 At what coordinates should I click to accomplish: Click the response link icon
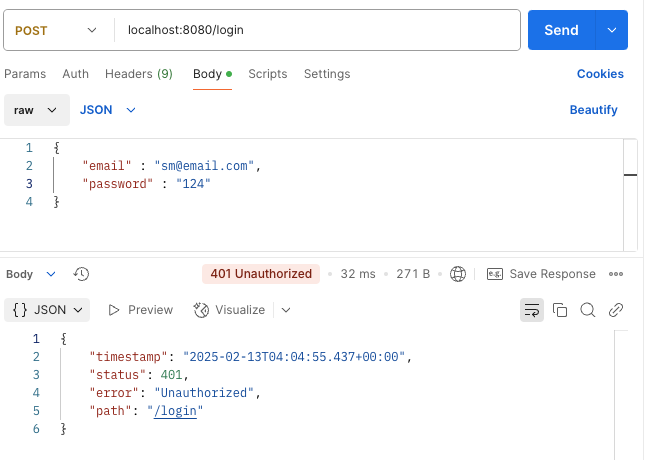(616, 310)
